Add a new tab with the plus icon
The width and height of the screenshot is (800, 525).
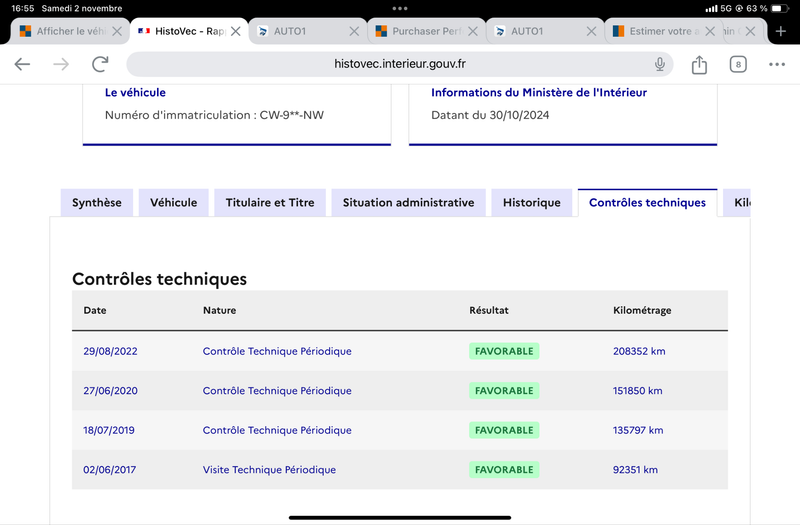pos(781,31)
